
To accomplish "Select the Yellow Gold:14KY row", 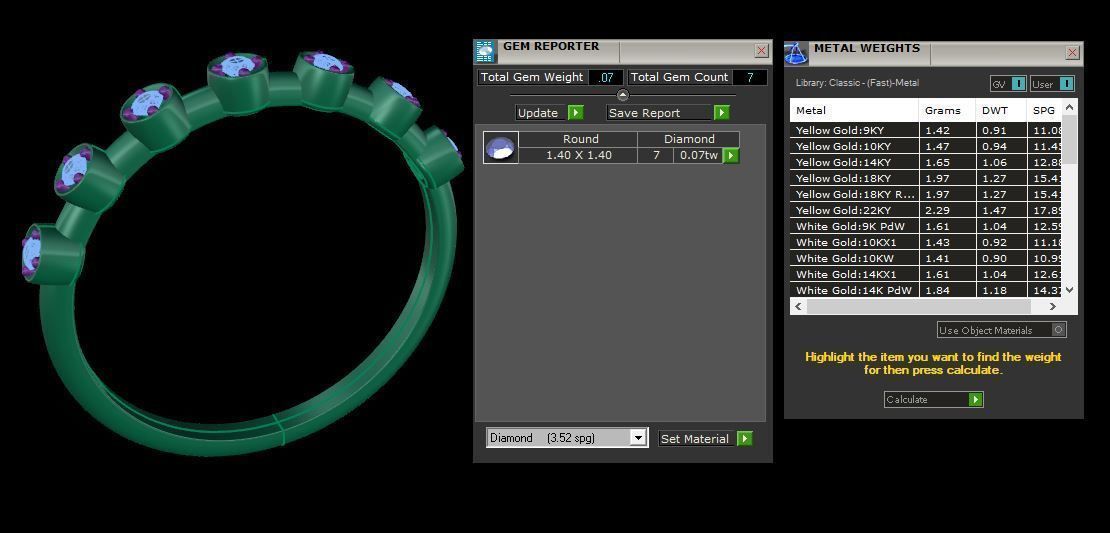I will [854, 162].
